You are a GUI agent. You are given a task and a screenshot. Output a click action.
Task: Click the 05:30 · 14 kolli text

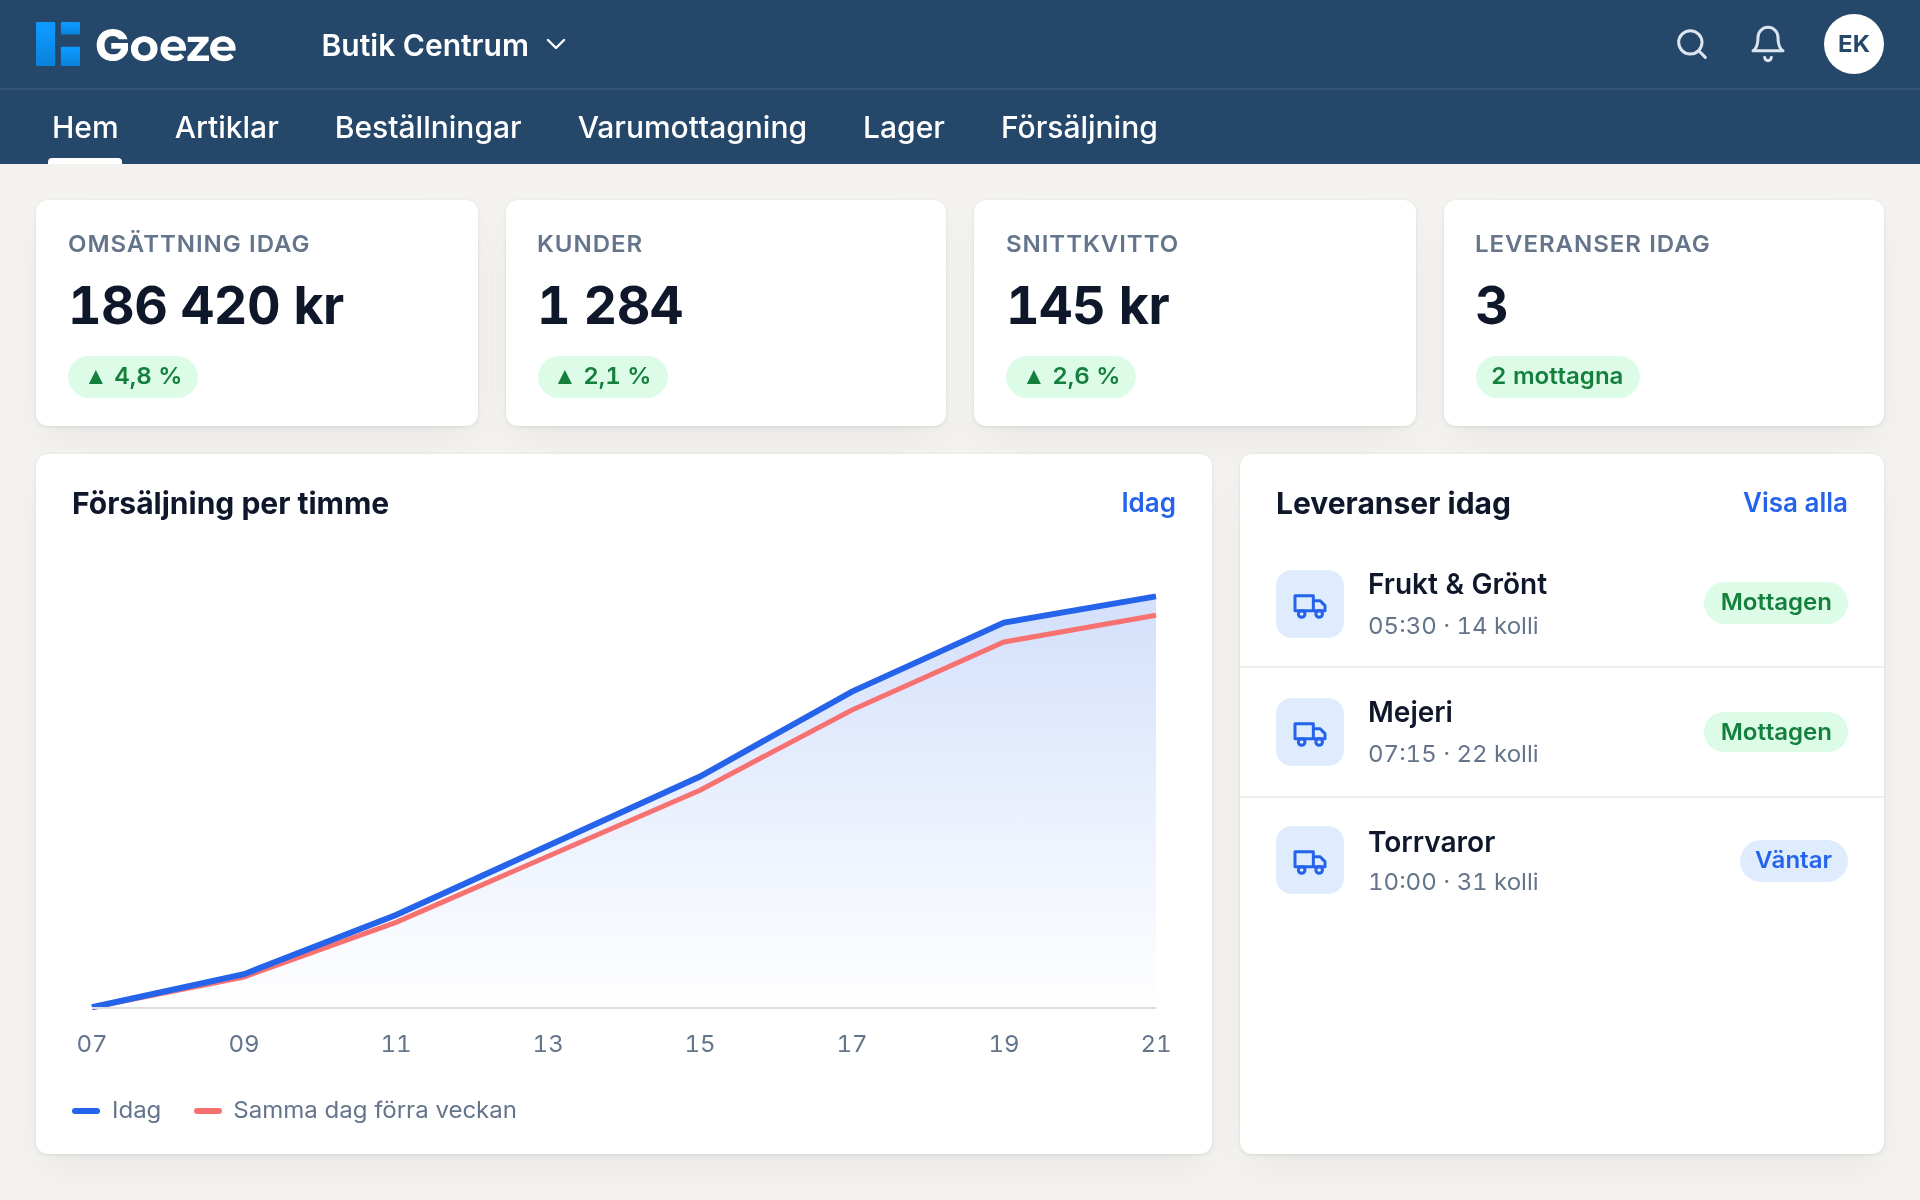[1453, 626]
